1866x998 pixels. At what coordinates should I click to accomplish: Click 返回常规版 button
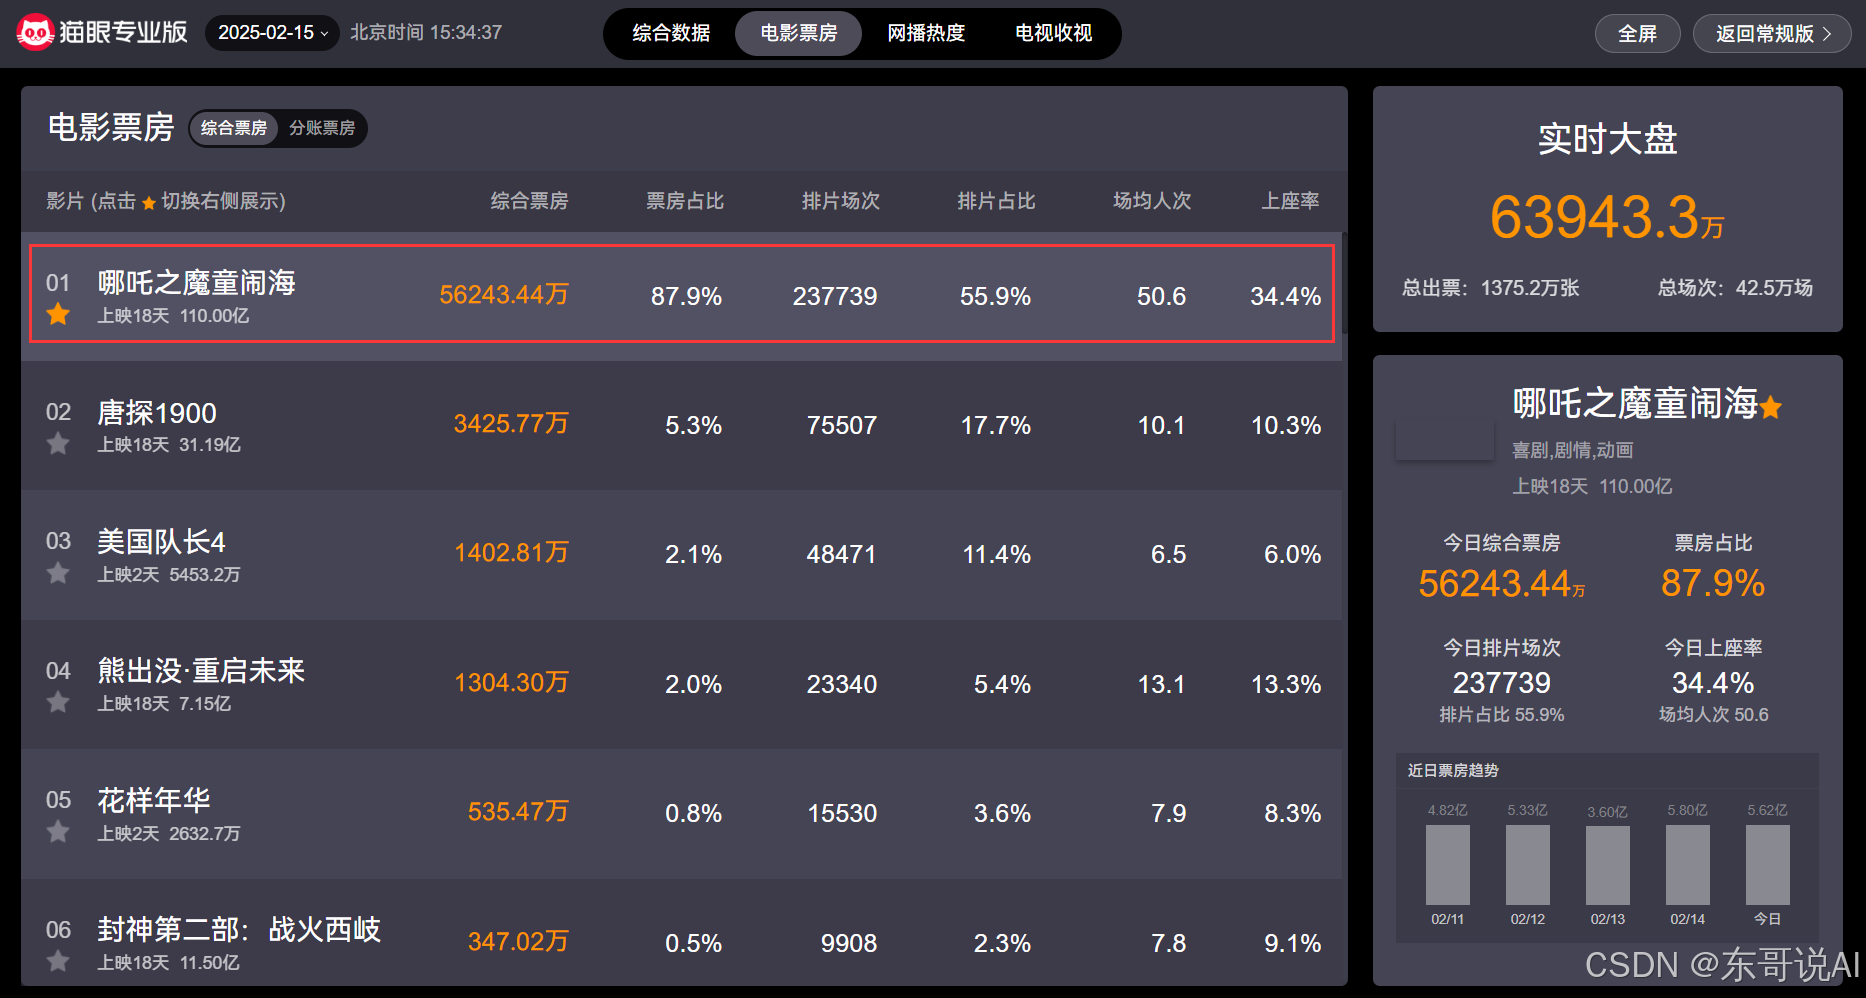(1772, 34)
